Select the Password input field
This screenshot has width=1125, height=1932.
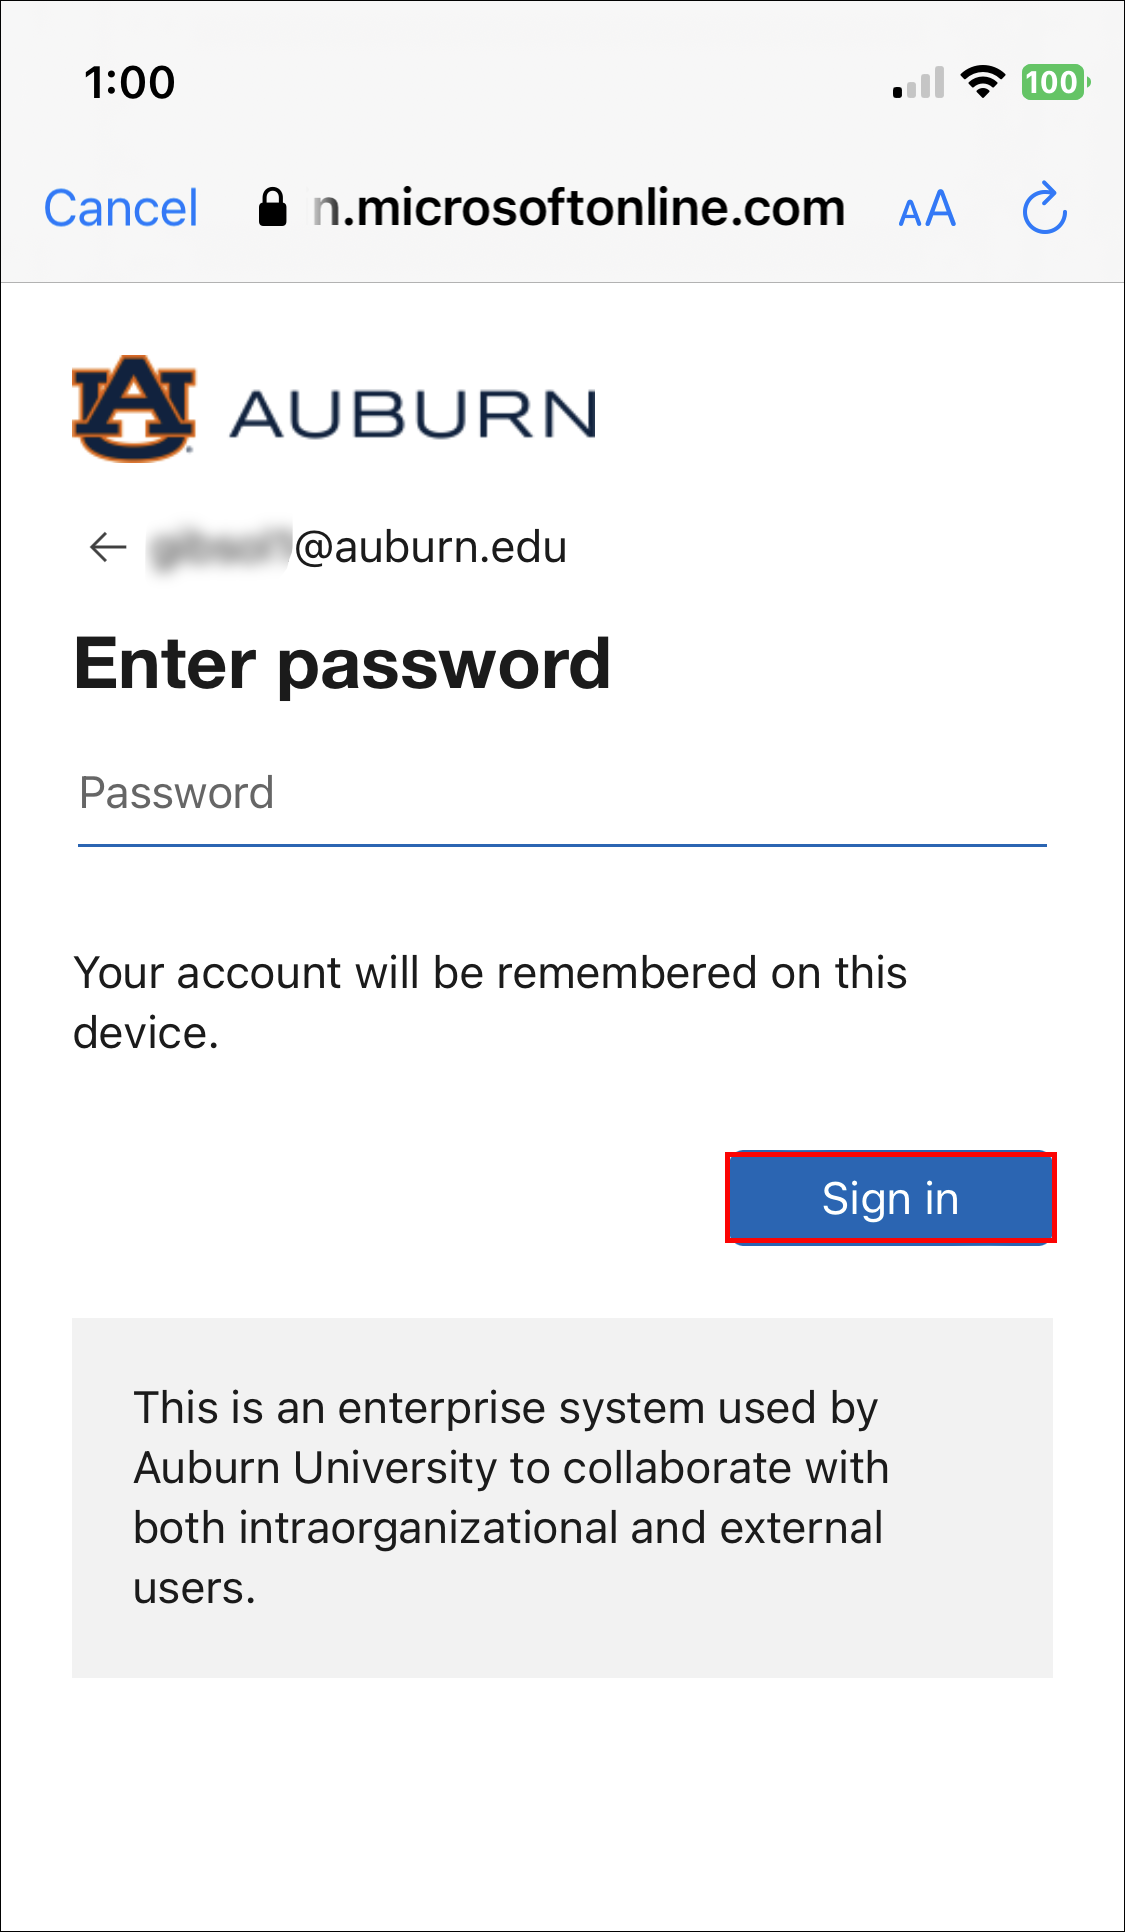pos(560,792)
